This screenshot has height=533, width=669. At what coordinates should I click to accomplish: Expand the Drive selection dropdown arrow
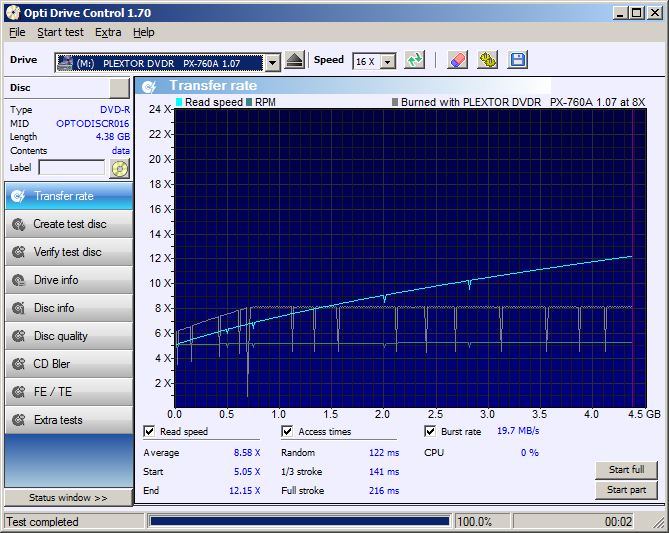tap(272, 63)
